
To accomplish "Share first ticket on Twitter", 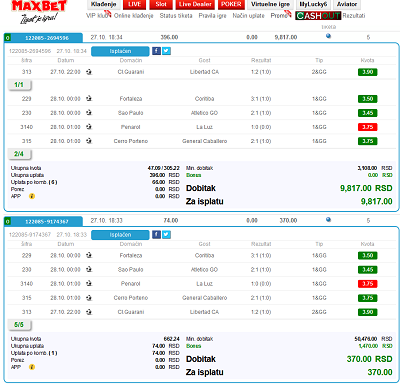I will tap(166, 51).
